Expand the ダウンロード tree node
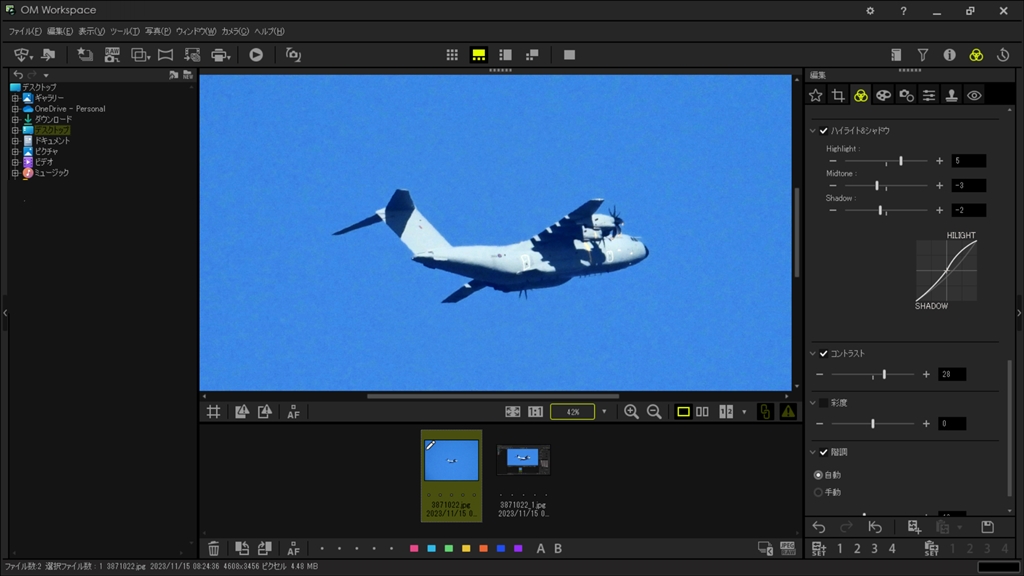1024x576 pixels. [15, 120]
